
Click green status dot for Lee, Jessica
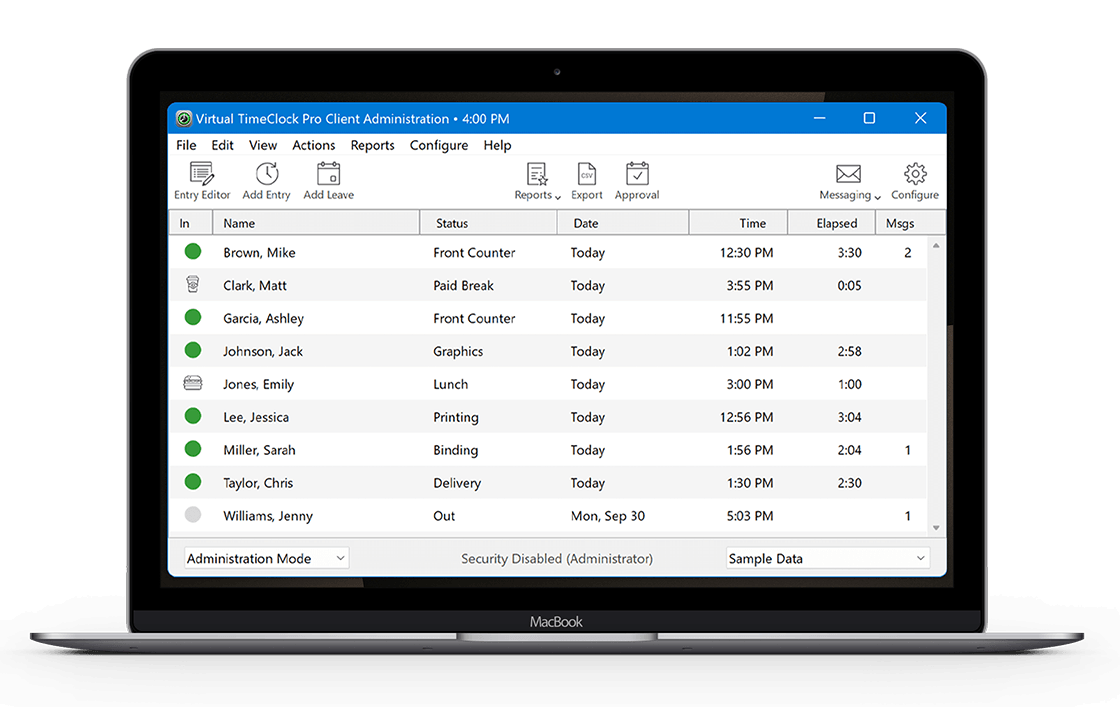coord(193,416)
